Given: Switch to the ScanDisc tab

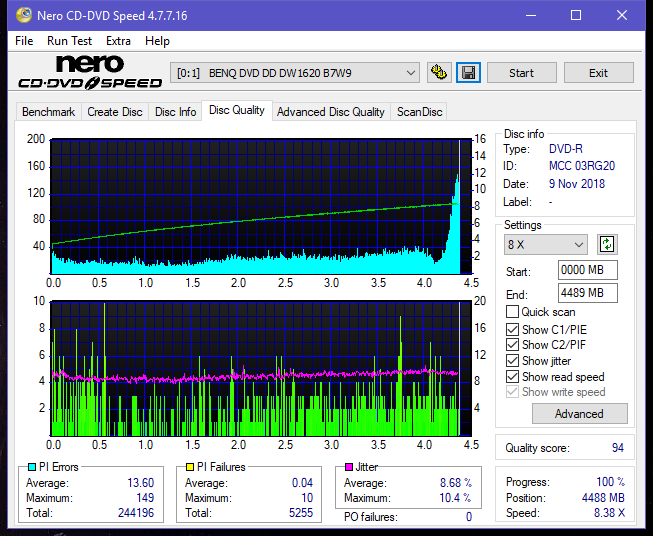Looking at the screenshot, I should (419, 112).
